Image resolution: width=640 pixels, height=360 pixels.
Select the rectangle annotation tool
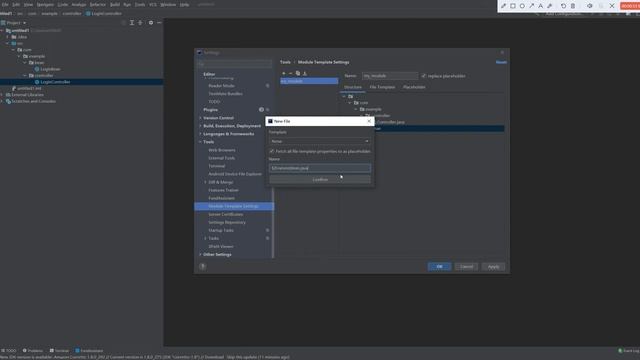pyautogui.click(x=513, y=6)
